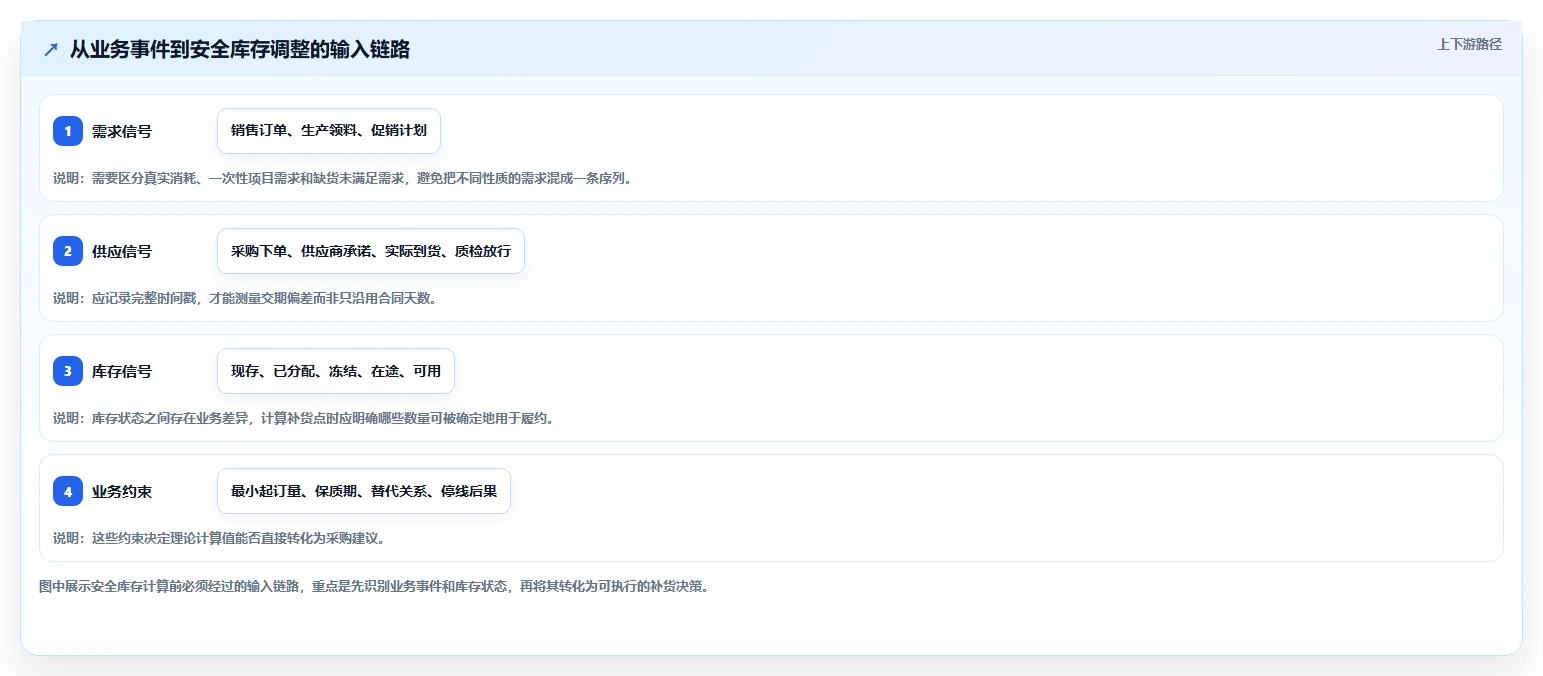Click the arrow icon beside the panel title
1543x676 pixels.
pyautogui.click(x=51, y=49)
